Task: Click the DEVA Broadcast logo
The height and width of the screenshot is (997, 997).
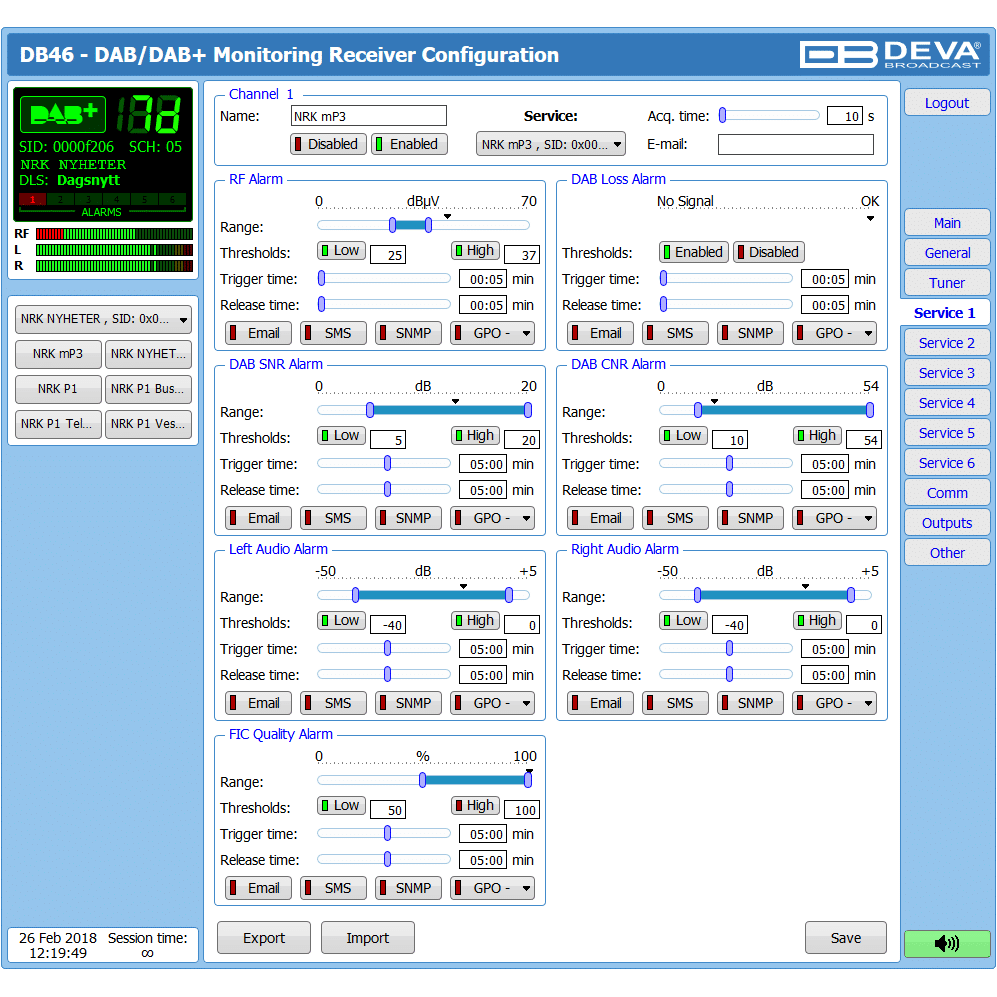Action: point(890,54)
